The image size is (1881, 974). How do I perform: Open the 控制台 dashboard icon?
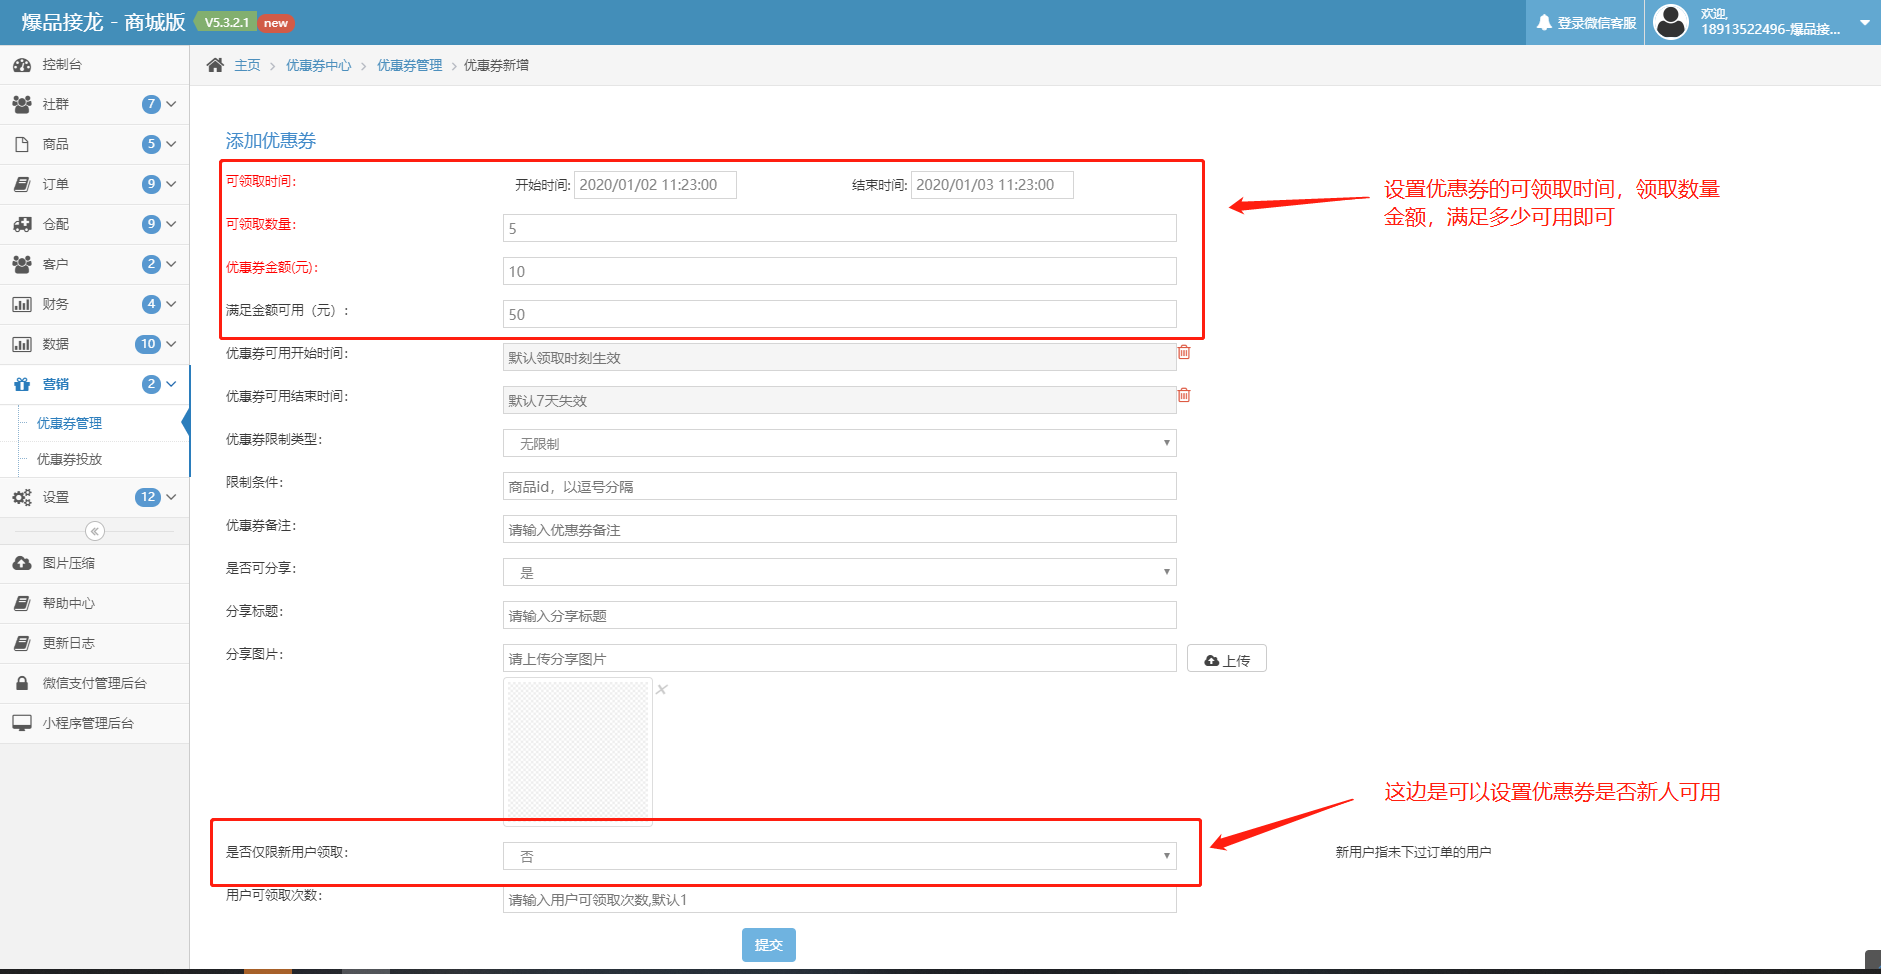[x=21, y=65]
